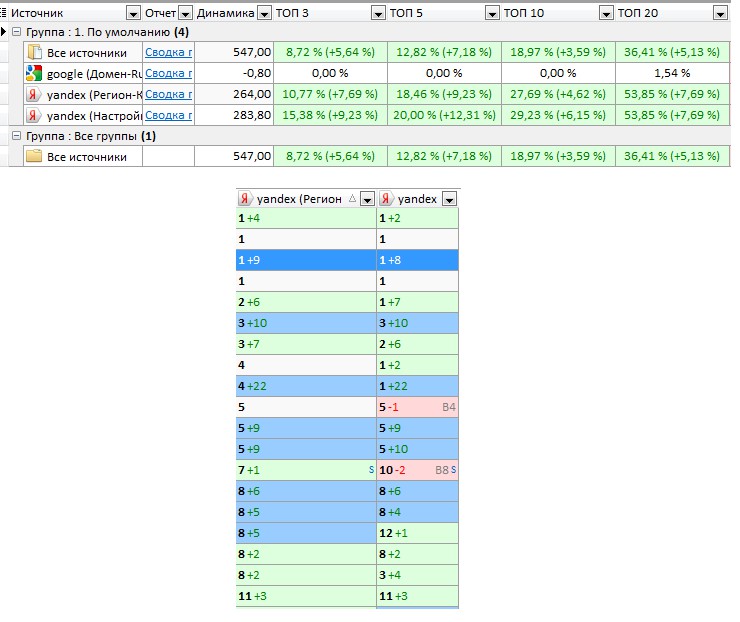This screenshot has height=622, width=740.
Task: Open Сводка link for Все источники row
Action: (x=168, y=52)
